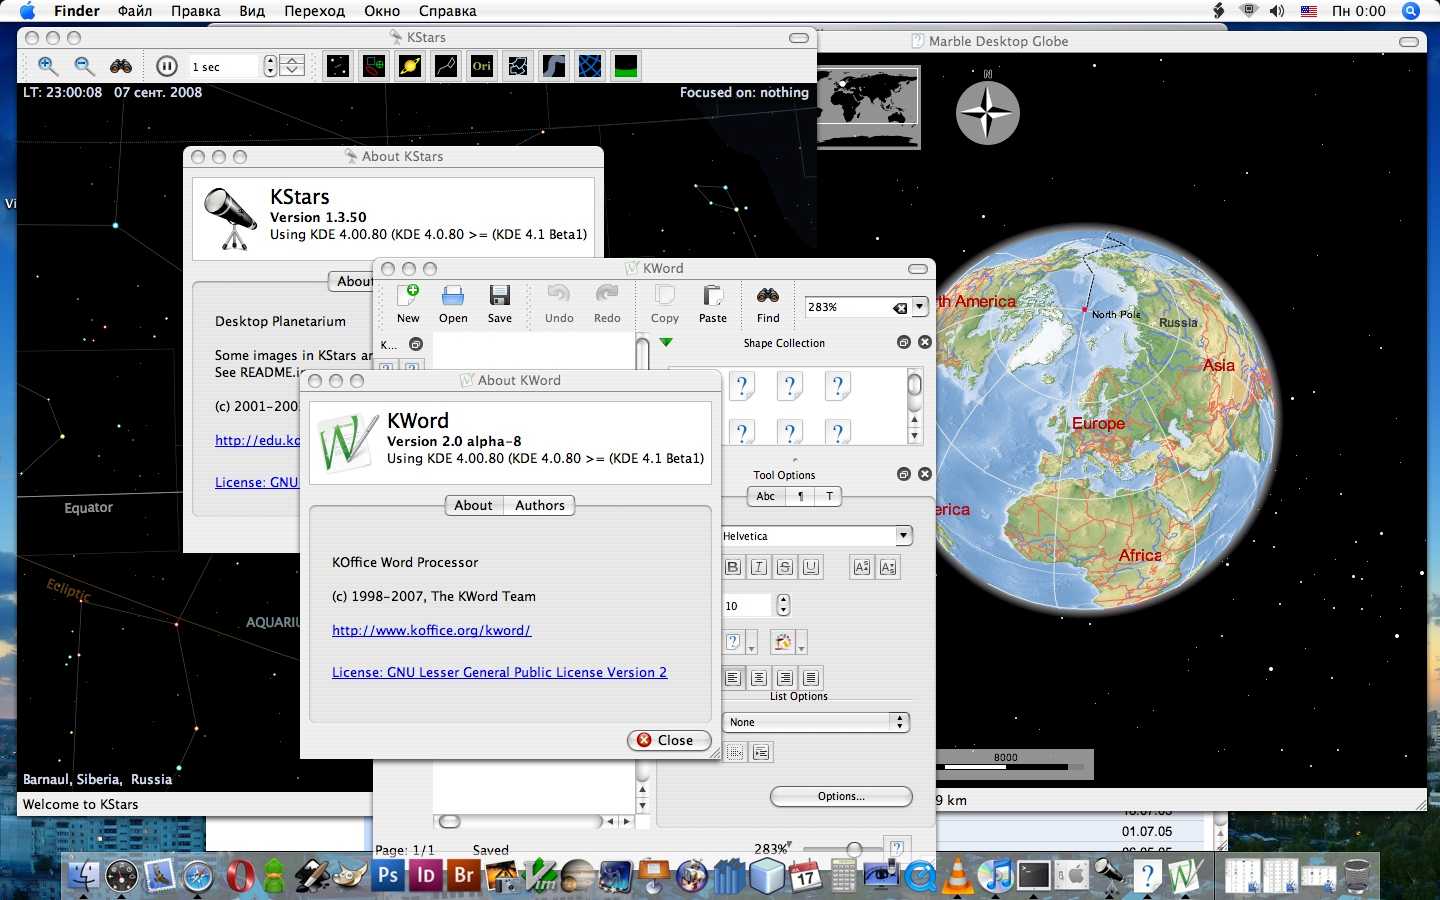Screen dimensions: 1440x900
Task: Close the Shape Collection docker
Action: click(x=925, y=342)
